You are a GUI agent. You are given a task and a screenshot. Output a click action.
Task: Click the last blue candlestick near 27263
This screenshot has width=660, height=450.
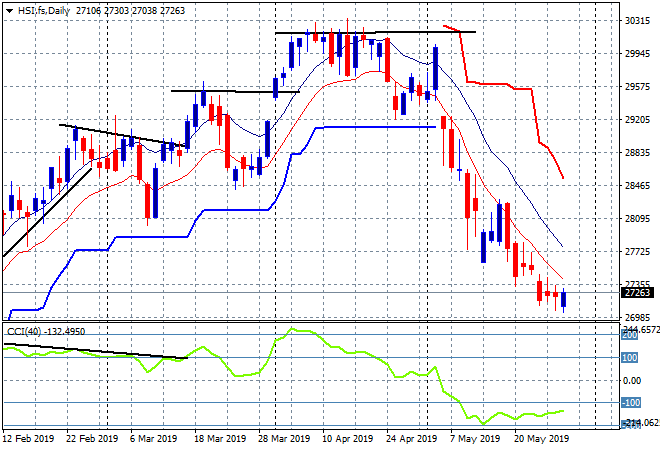564,299
